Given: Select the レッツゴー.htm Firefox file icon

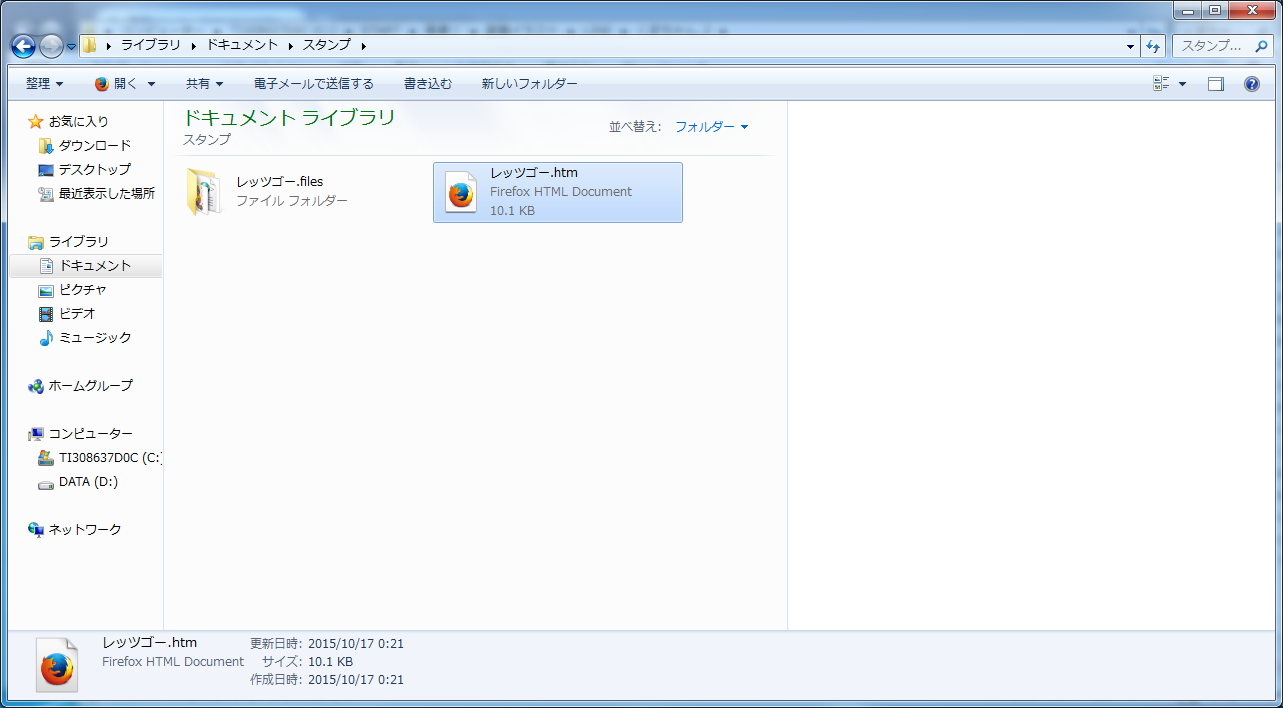Looking at the screenshot, I should [461, 192].
